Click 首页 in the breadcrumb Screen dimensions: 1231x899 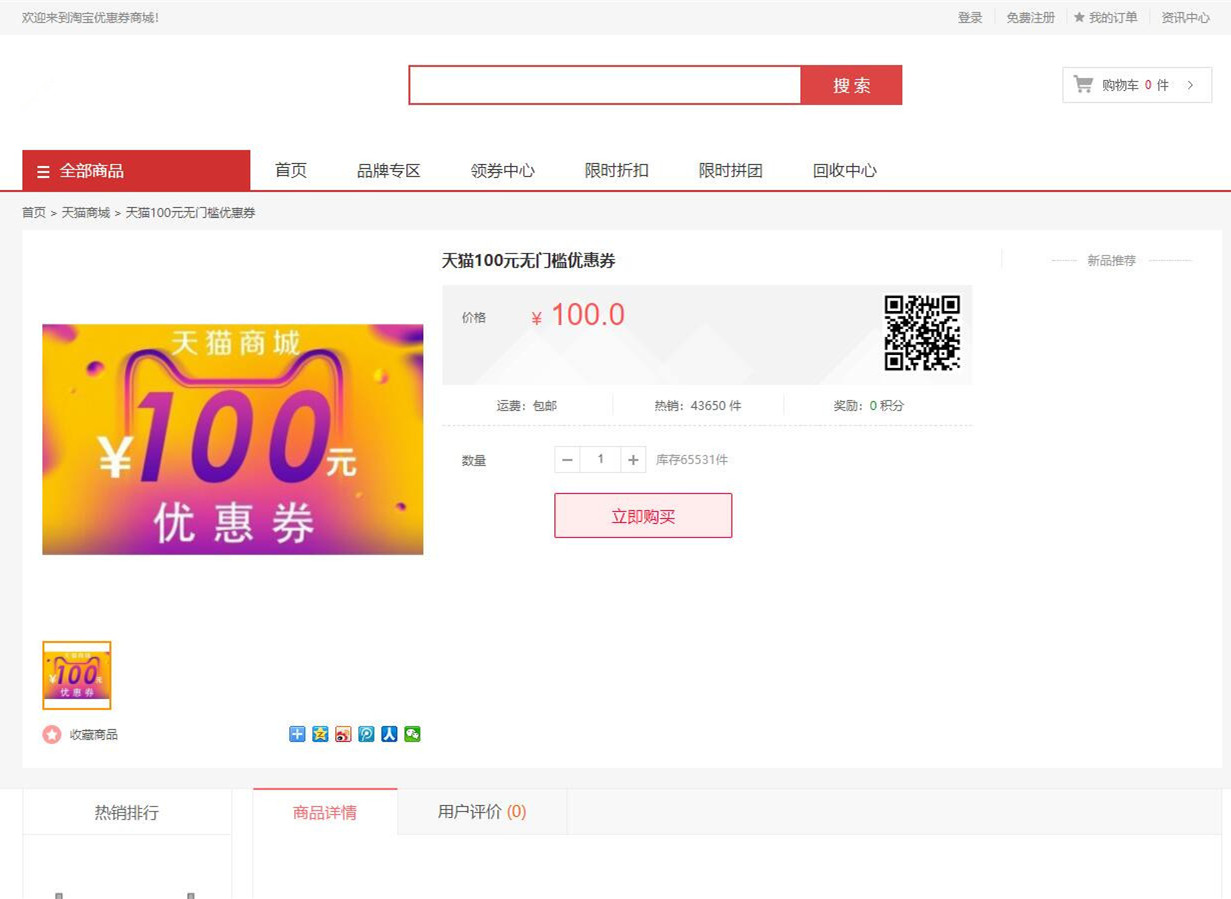34,212
